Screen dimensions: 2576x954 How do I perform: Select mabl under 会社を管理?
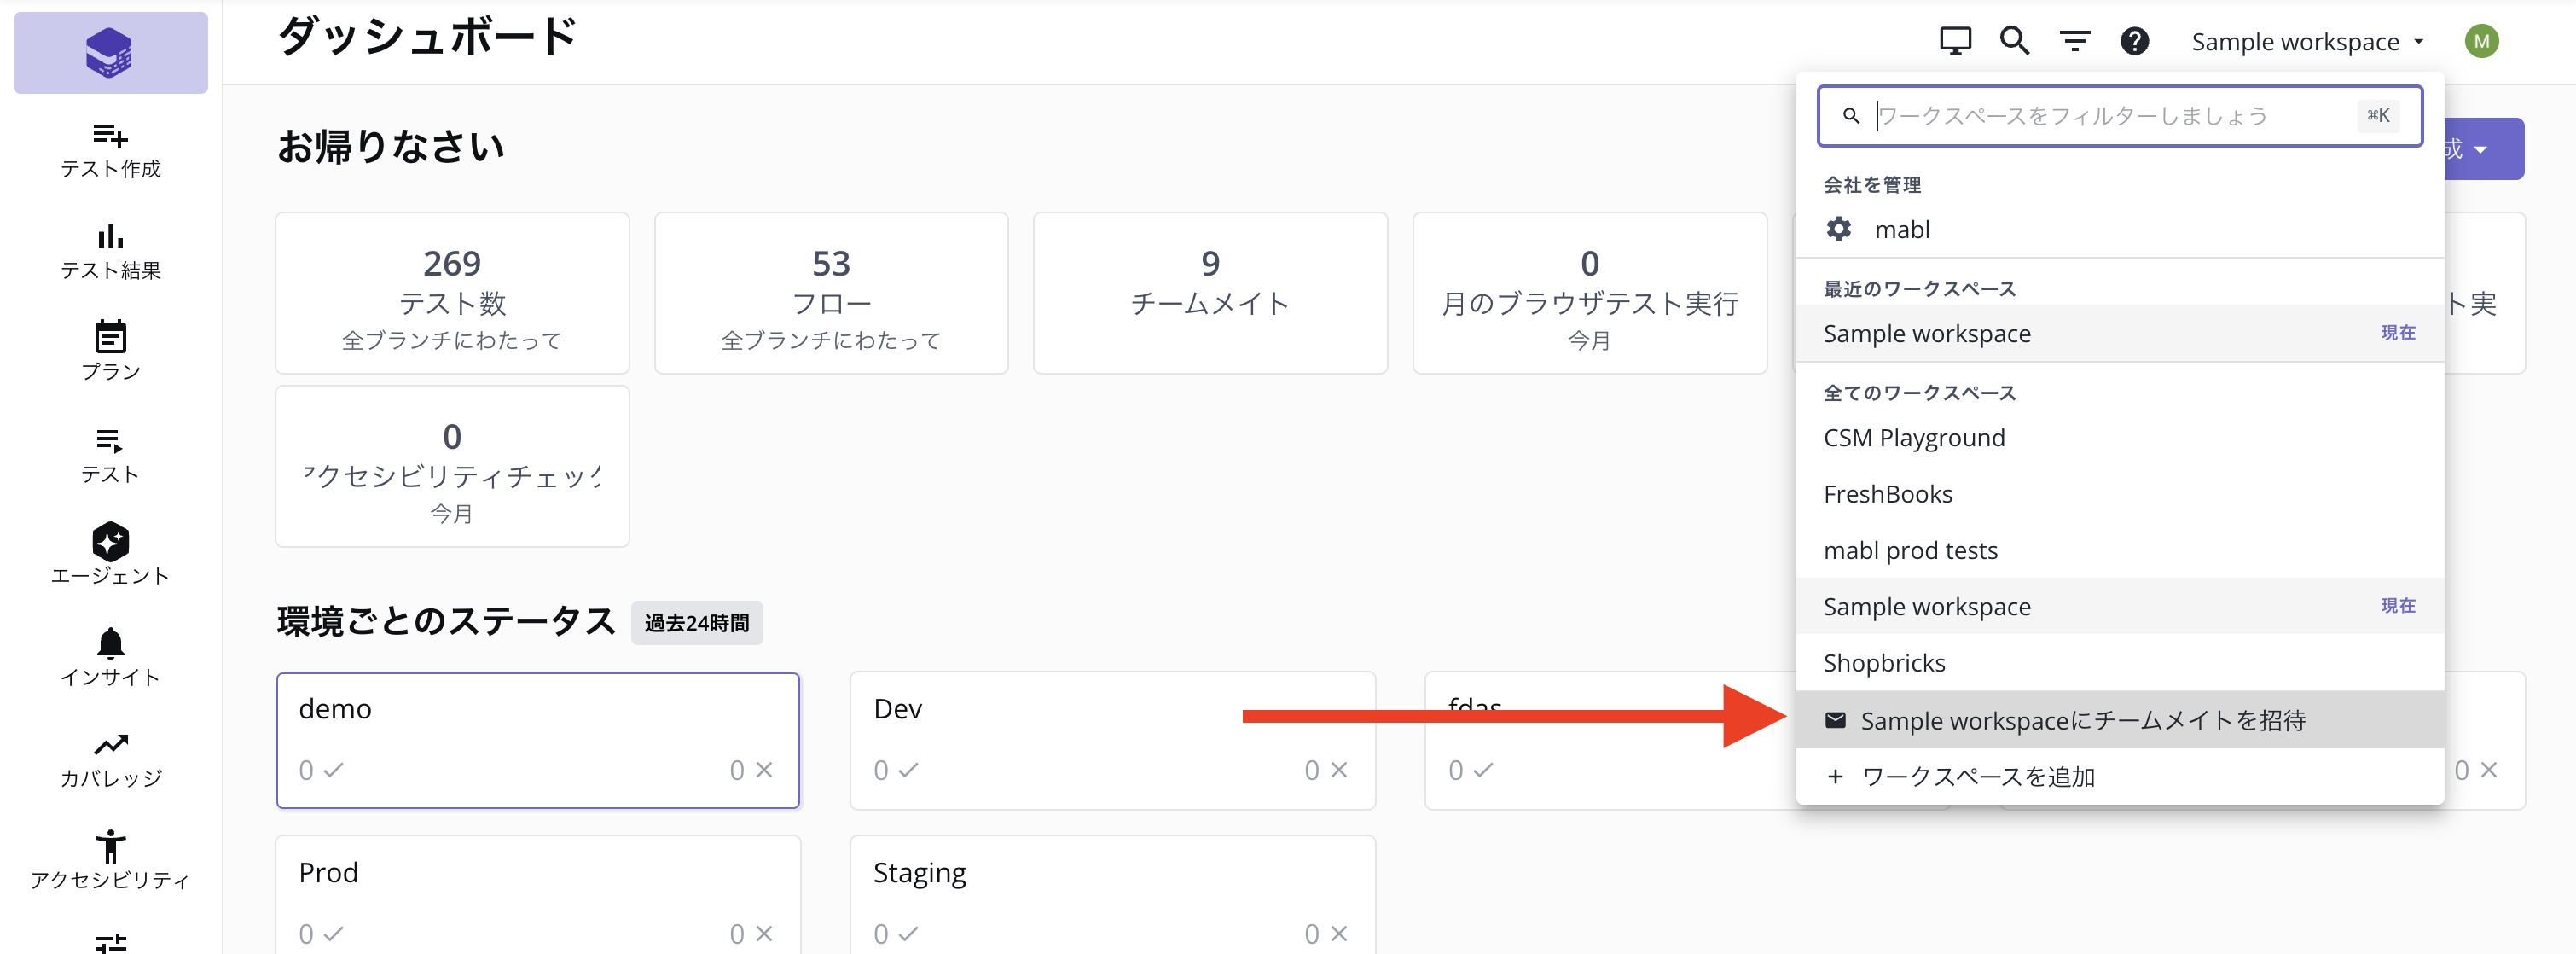[x=2119, y=229]
